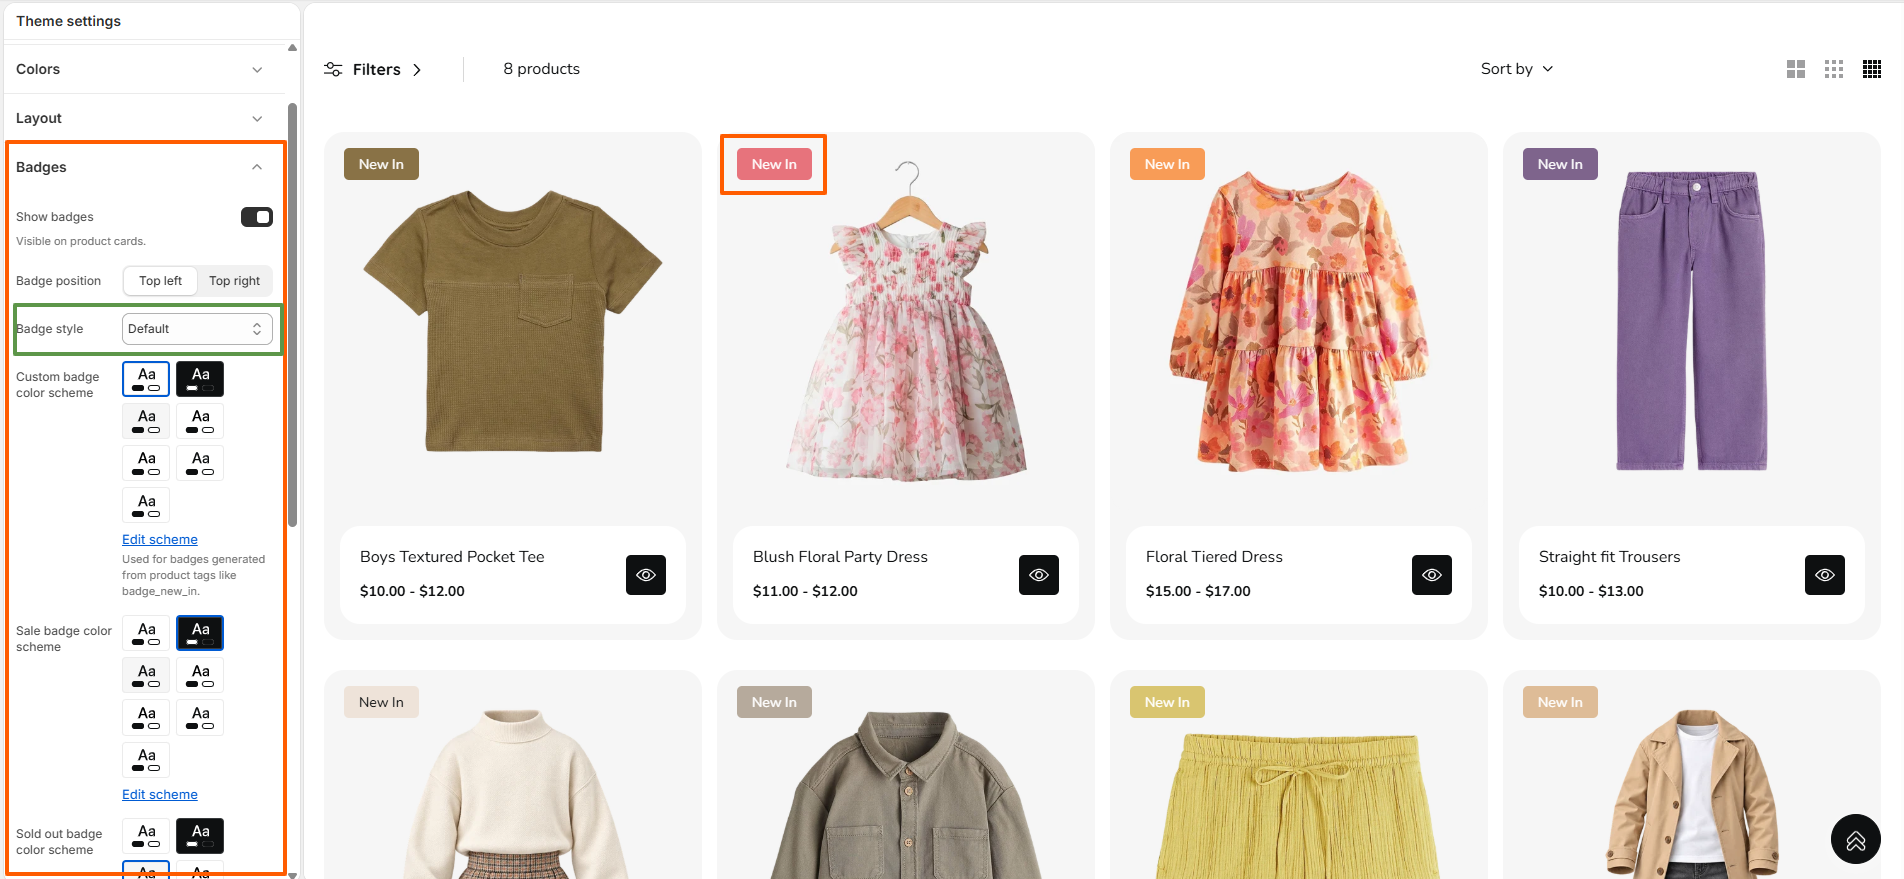Quick view Boys Textured Pocket Tee
This screenshot has width=1904, height=879.
[x=646, y=575]
